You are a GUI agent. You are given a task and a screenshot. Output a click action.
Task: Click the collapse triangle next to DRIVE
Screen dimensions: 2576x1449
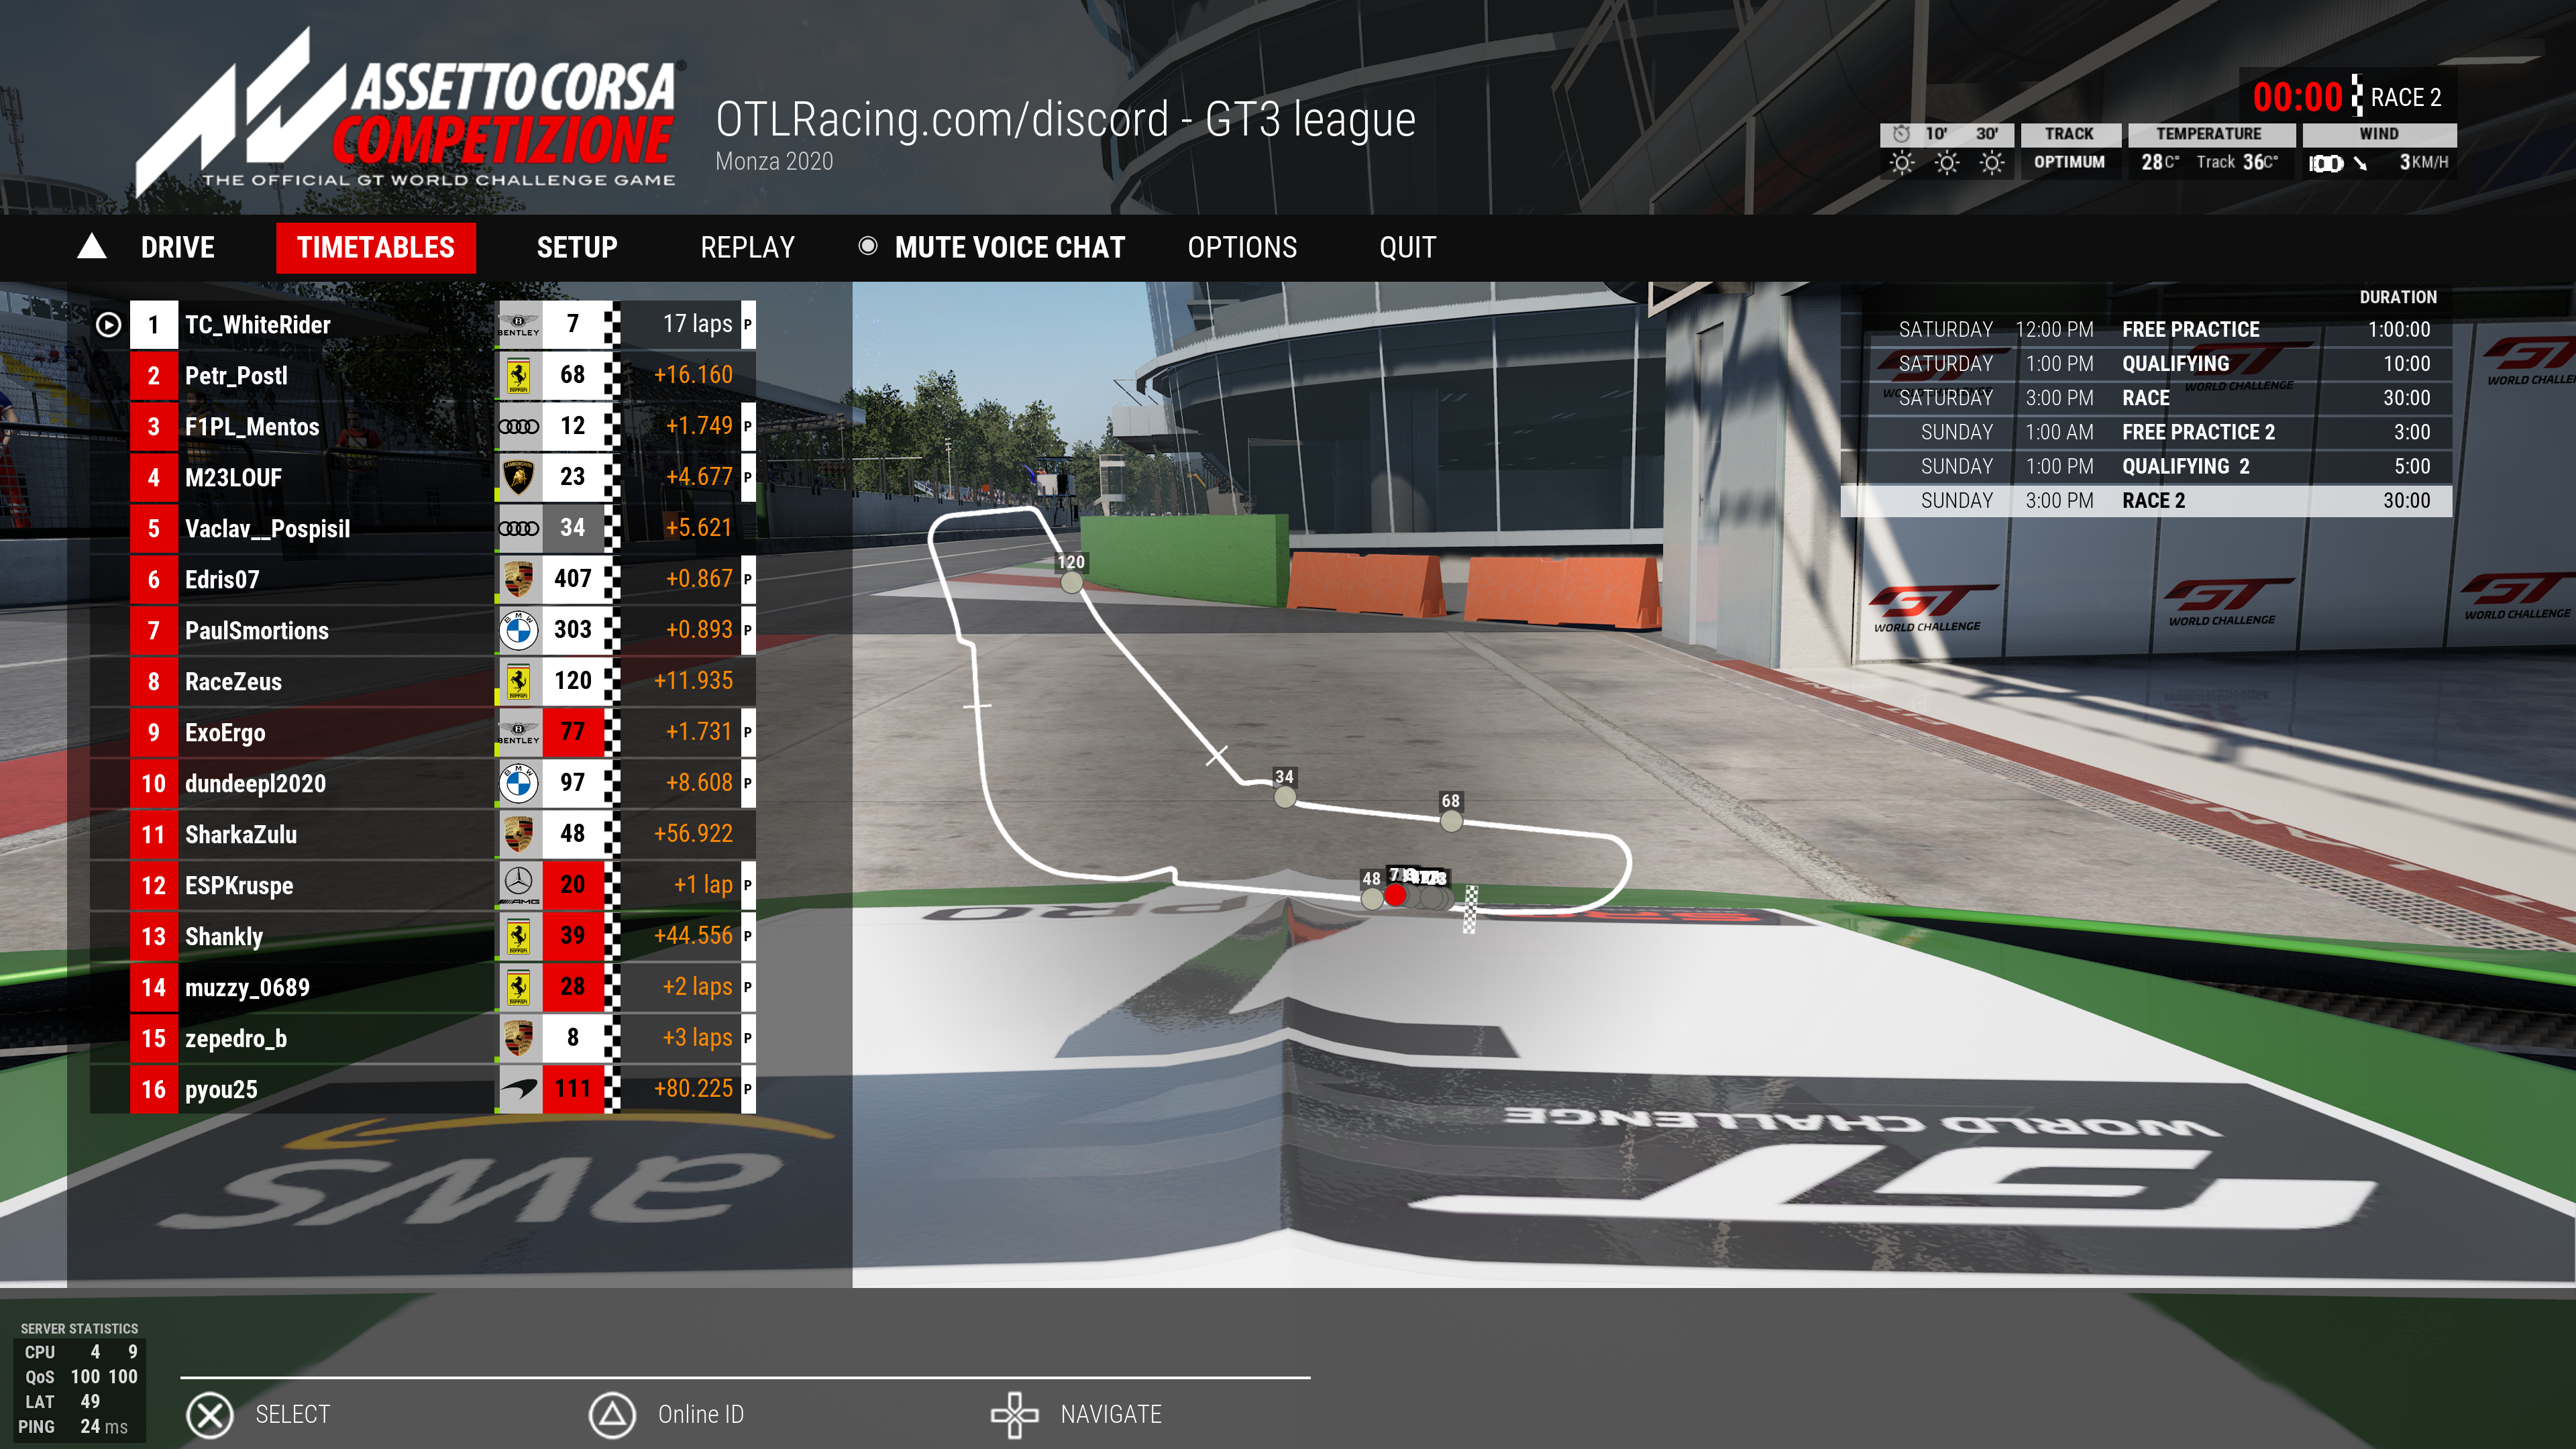(92, 246)
